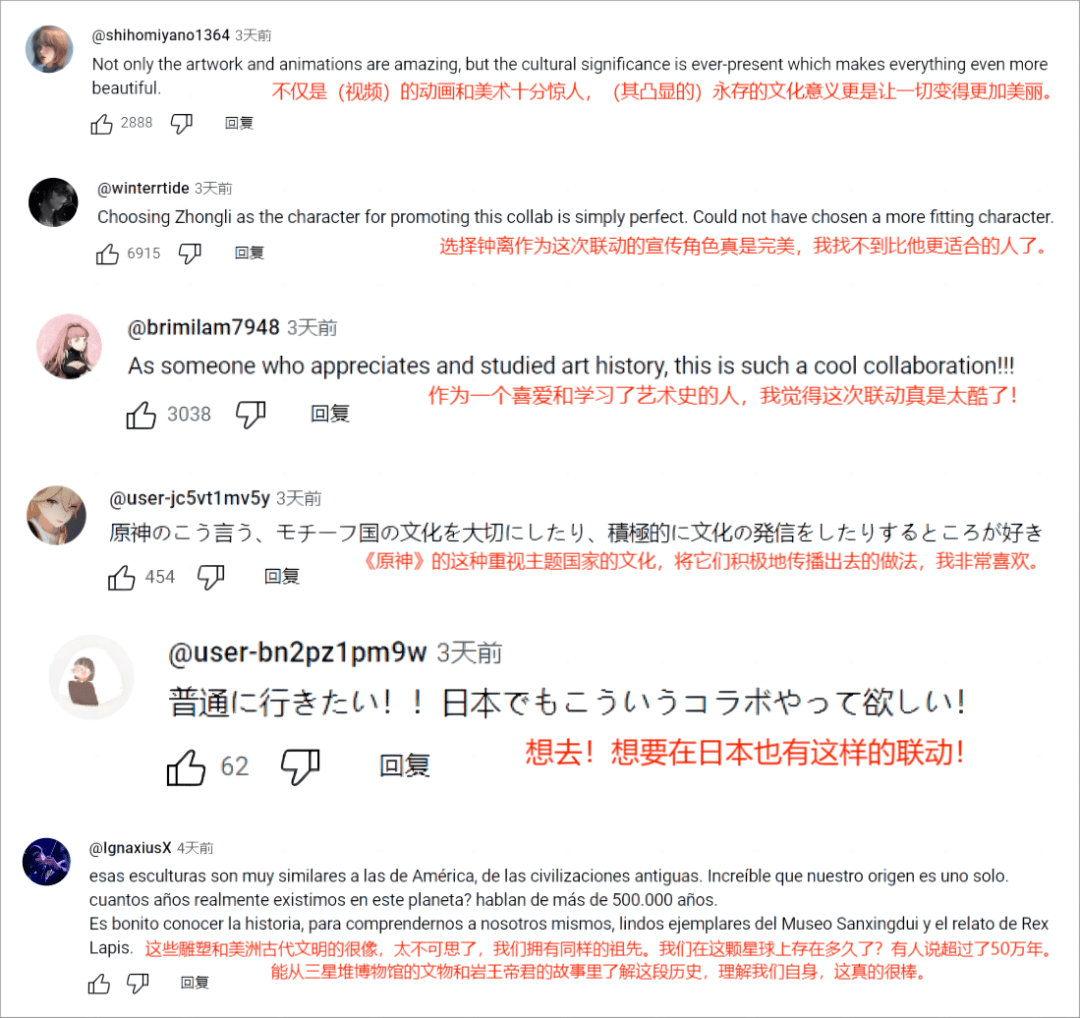Reply to @IgnaxiusX's comment
1080x1018 pixels.
pyautogui.click(x=194, y=983)
